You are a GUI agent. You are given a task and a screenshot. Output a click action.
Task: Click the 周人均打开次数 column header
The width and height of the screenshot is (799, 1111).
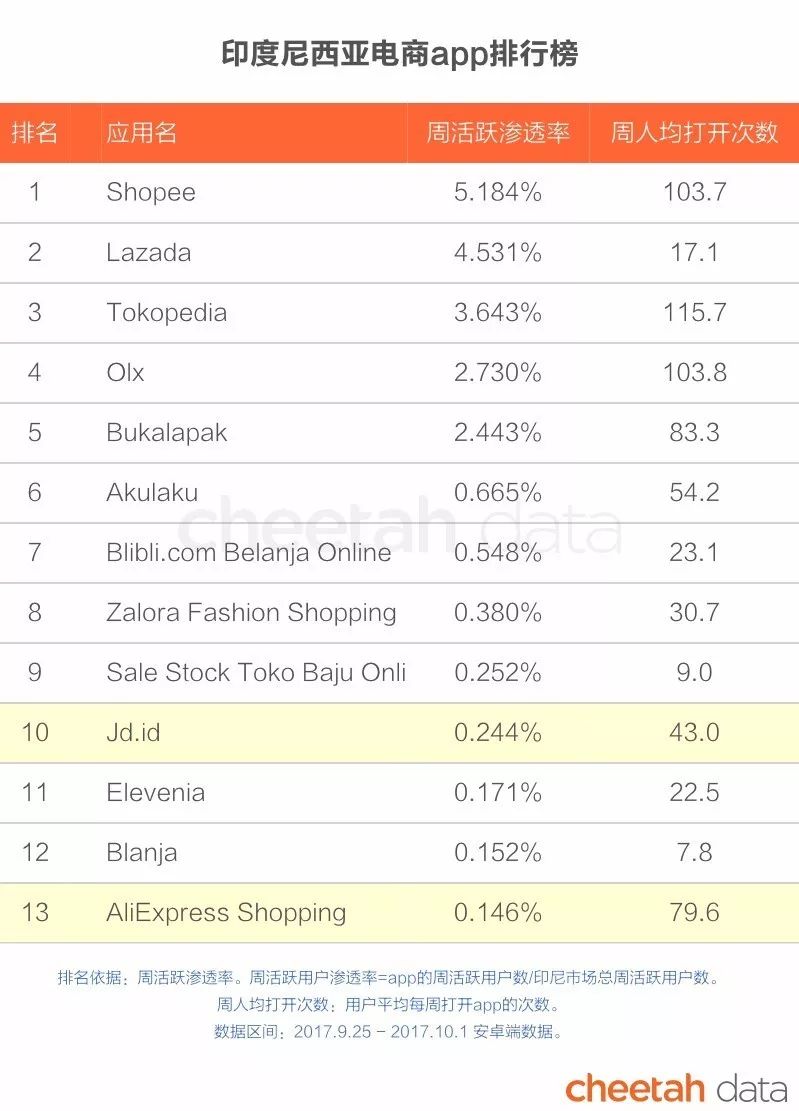coord(694,132)
